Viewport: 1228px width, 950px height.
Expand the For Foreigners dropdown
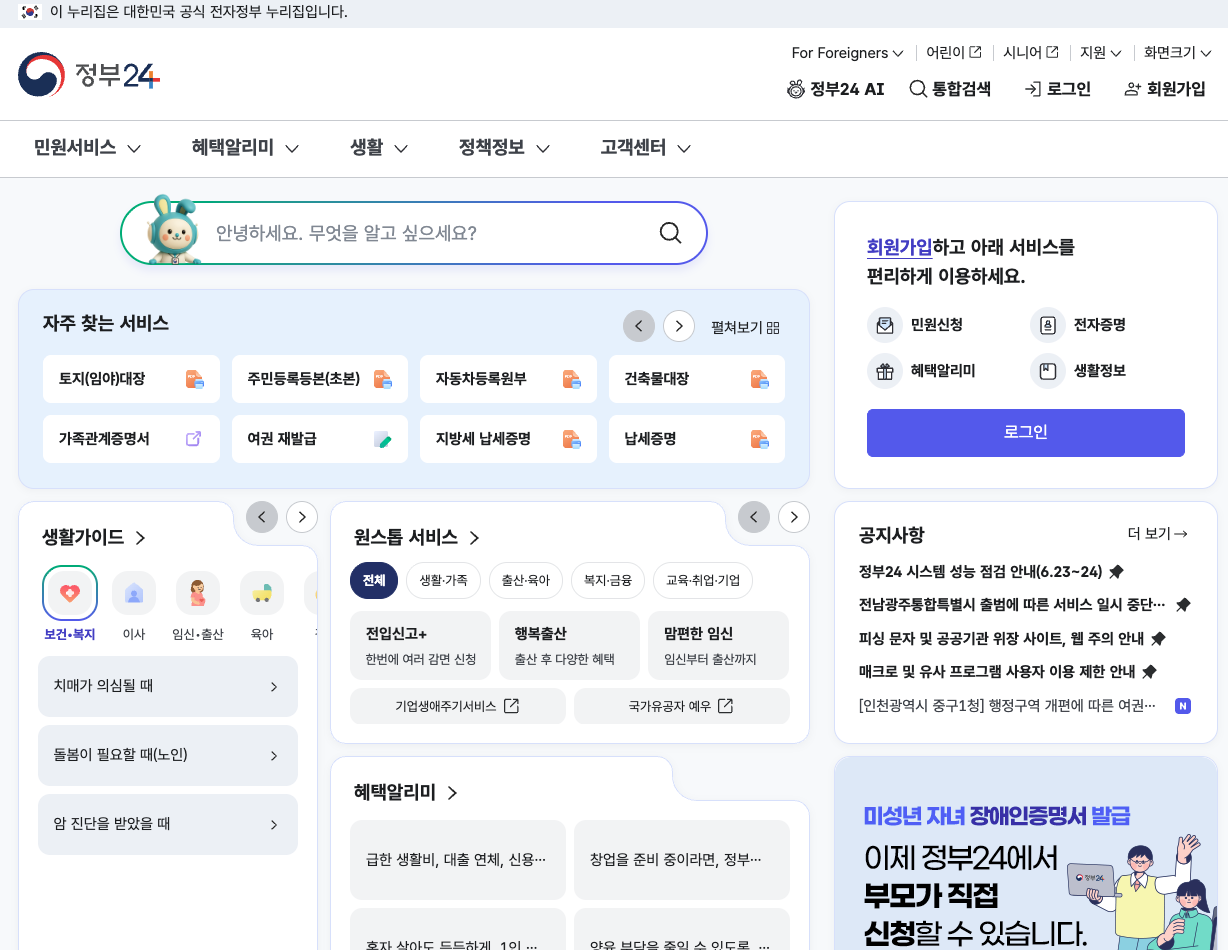(x=847, y=53)
